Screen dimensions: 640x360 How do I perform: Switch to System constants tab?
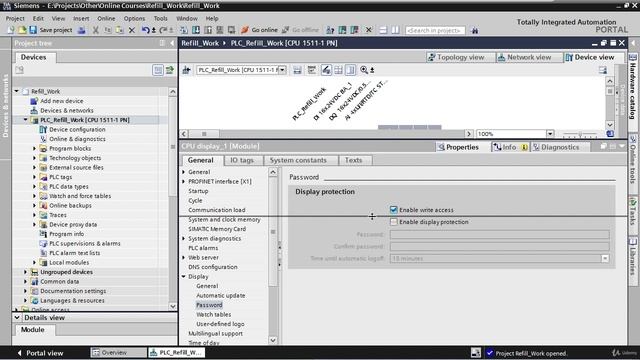pyautogui.click(x=298, y=160)
